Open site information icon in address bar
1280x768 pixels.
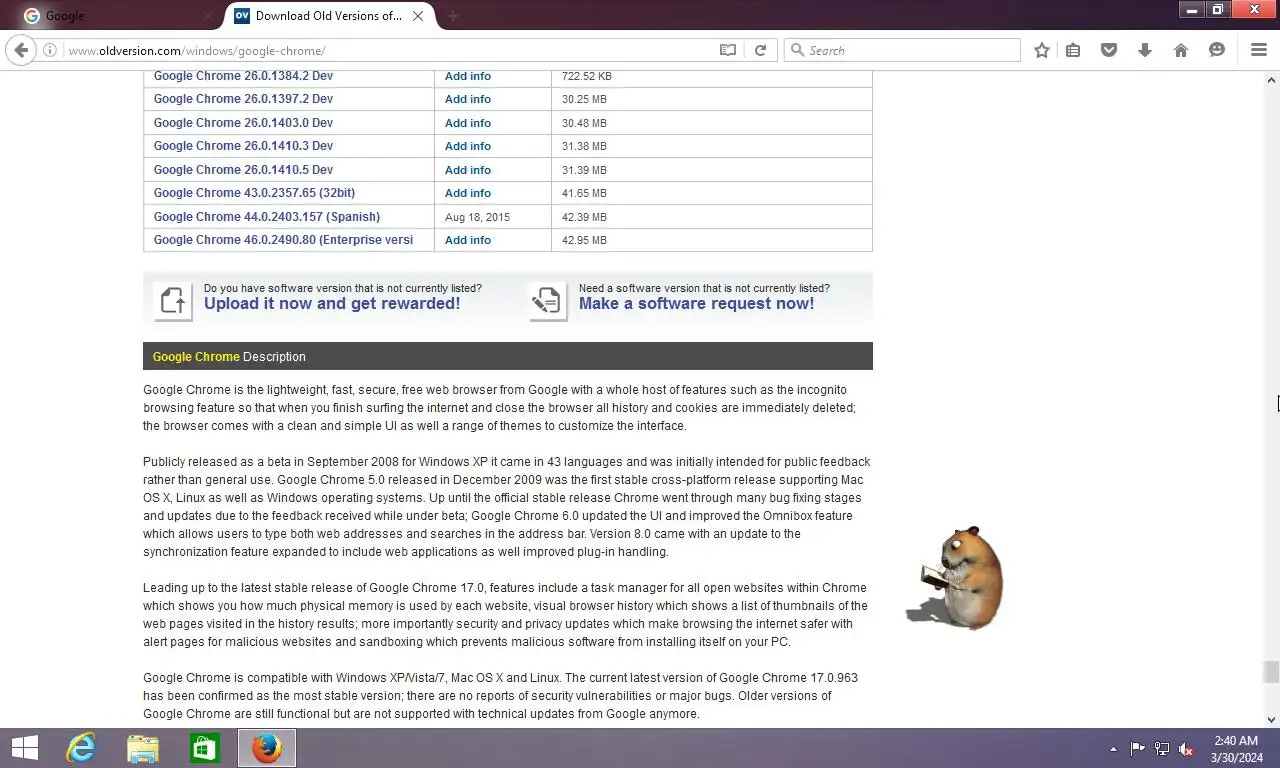pyautogui.click(x=50, y=50)
